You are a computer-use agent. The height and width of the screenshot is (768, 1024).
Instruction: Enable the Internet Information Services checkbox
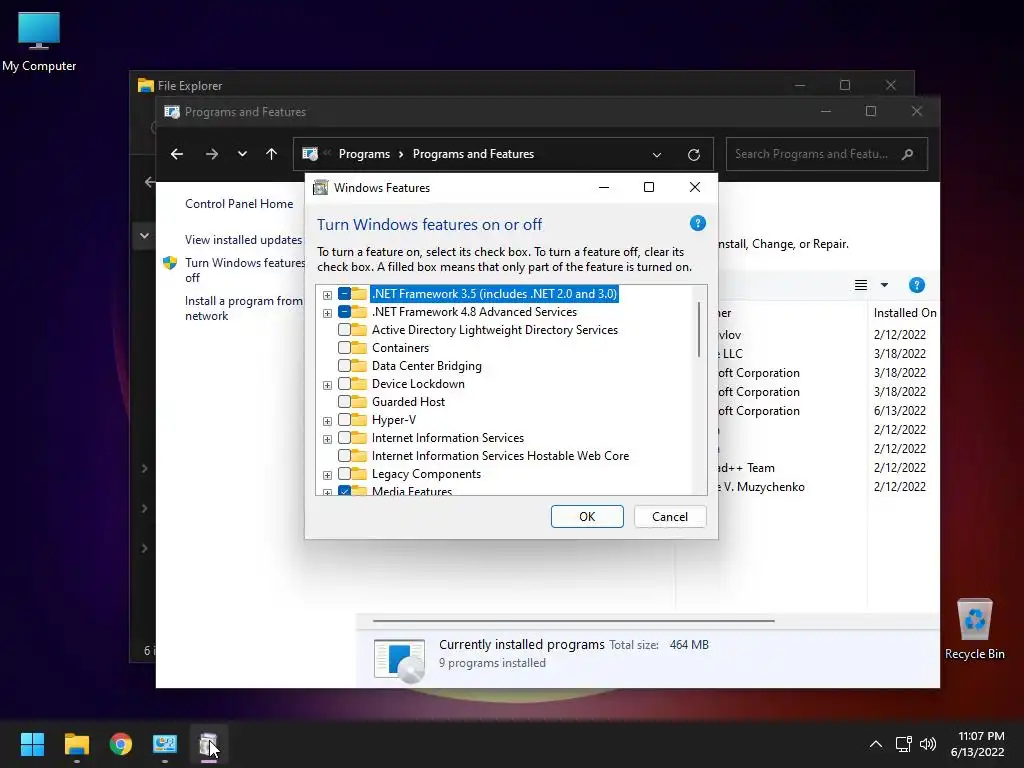(344, 438)
